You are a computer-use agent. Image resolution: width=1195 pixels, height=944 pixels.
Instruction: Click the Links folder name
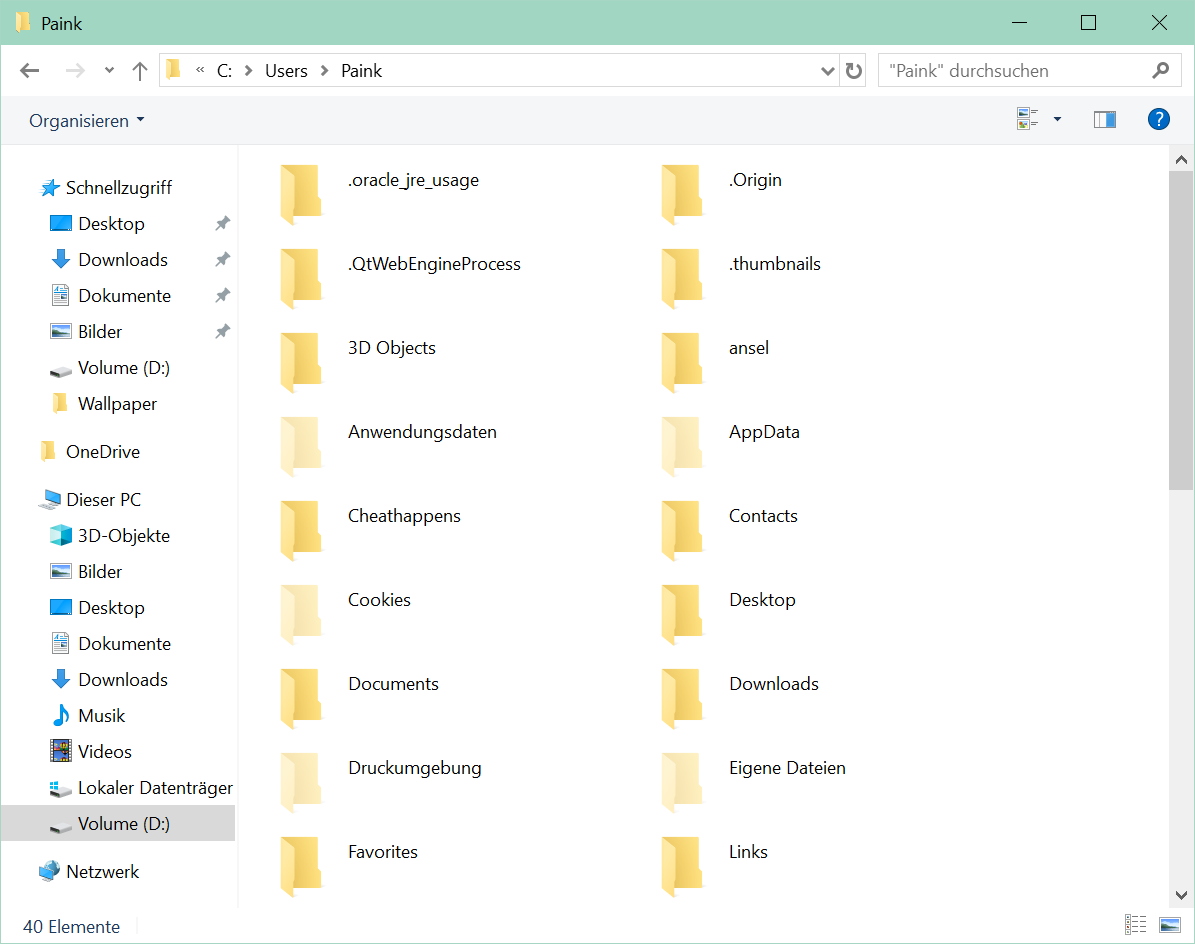pyautogui.click(x=748, y=852)
